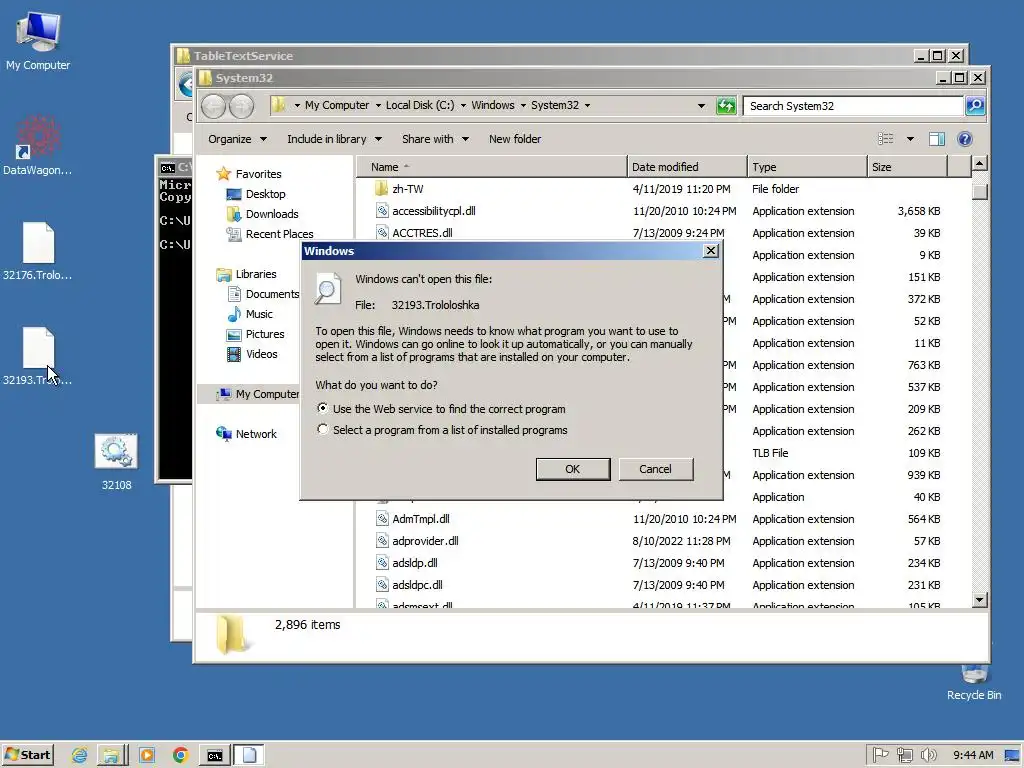1024x768 pixels.
Task: Click the Start button
Action: 27,755
